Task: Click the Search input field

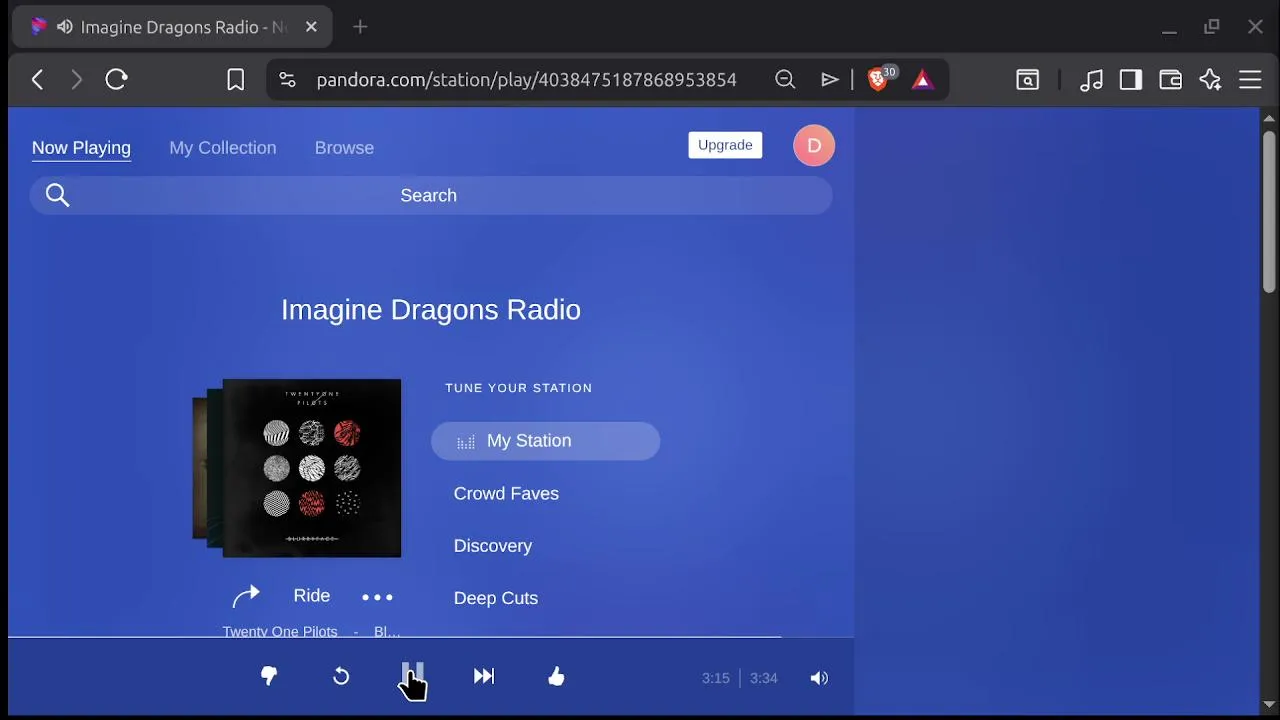Action: click(x=431, y=195)
